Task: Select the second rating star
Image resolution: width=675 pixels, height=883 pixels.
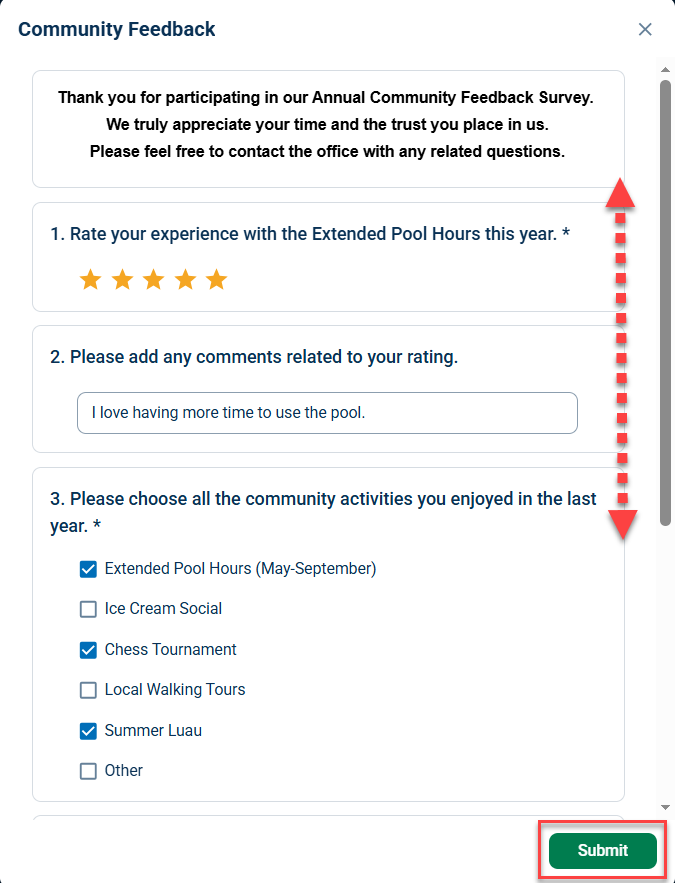Action: pyautogui.click(x=122, y=279)
